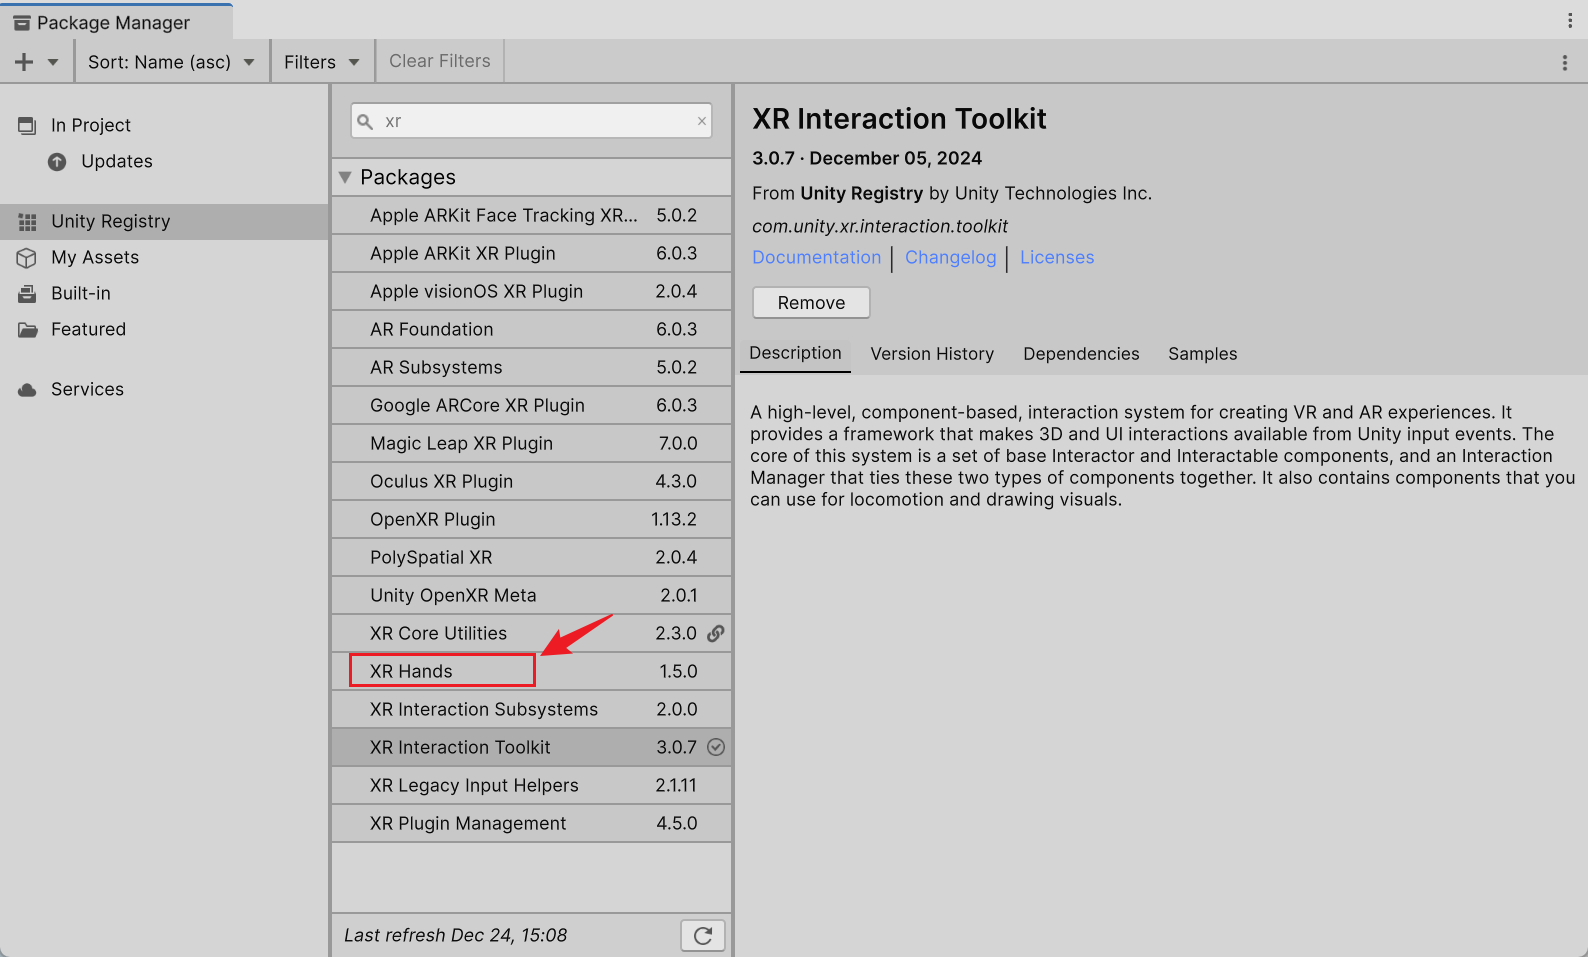This screenshot has height=957, width=1588.
Task: Select Featured in the sidebar
Action: [164, 329]
